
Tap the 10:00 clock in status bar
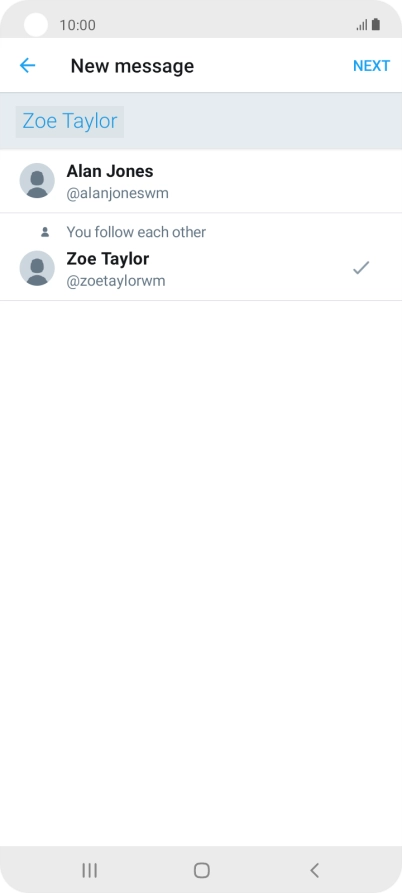[77, 25]
